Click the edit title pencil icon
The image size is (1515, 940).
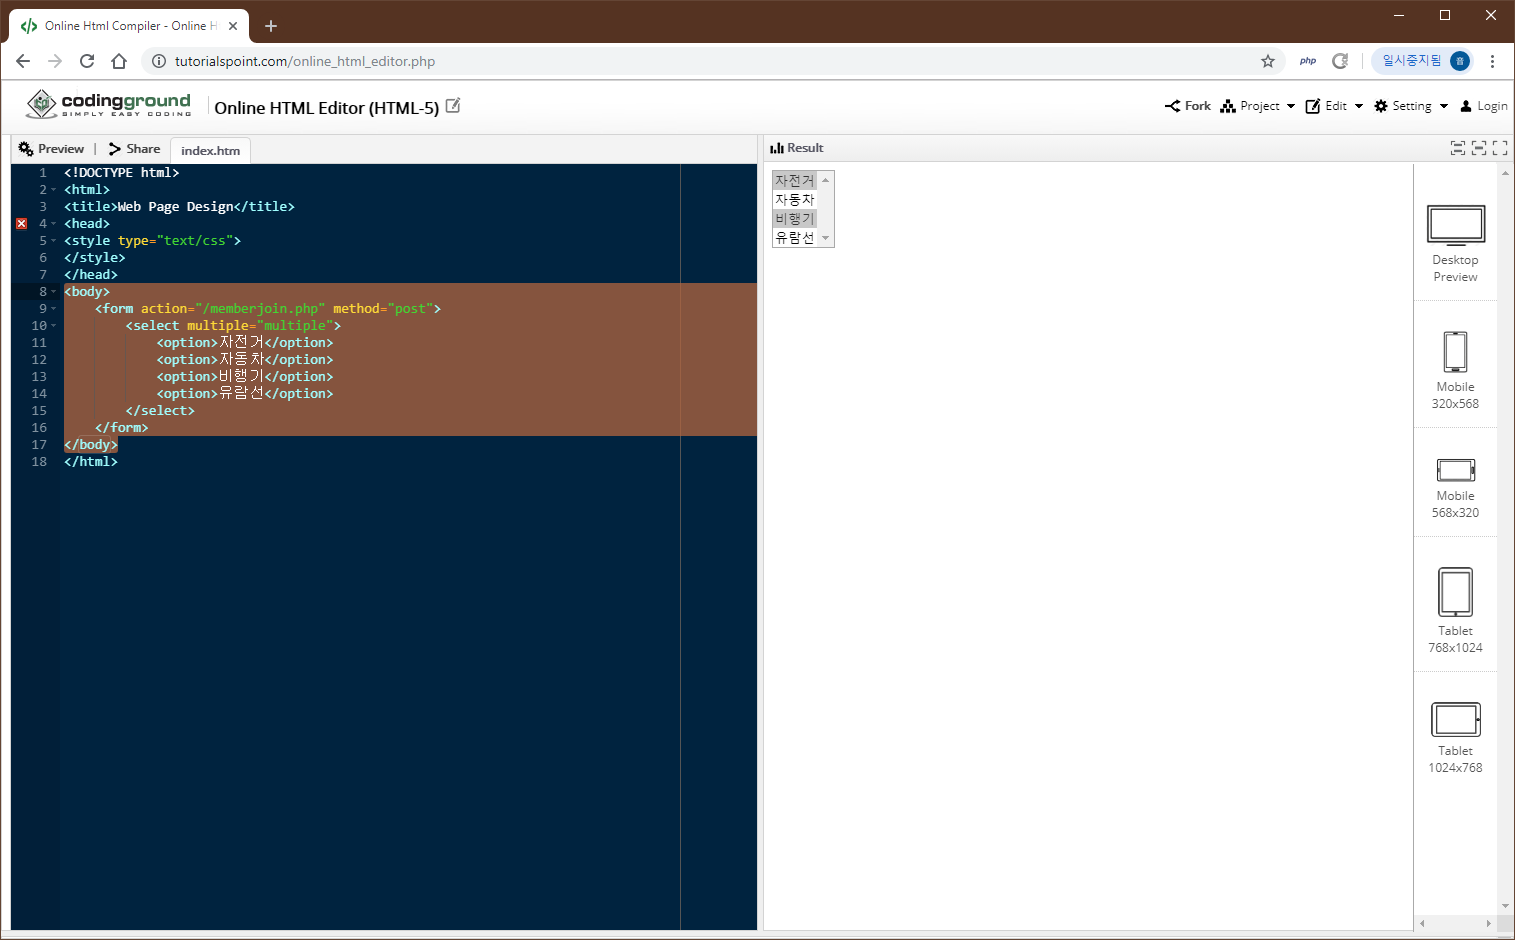tap(453, 105)
